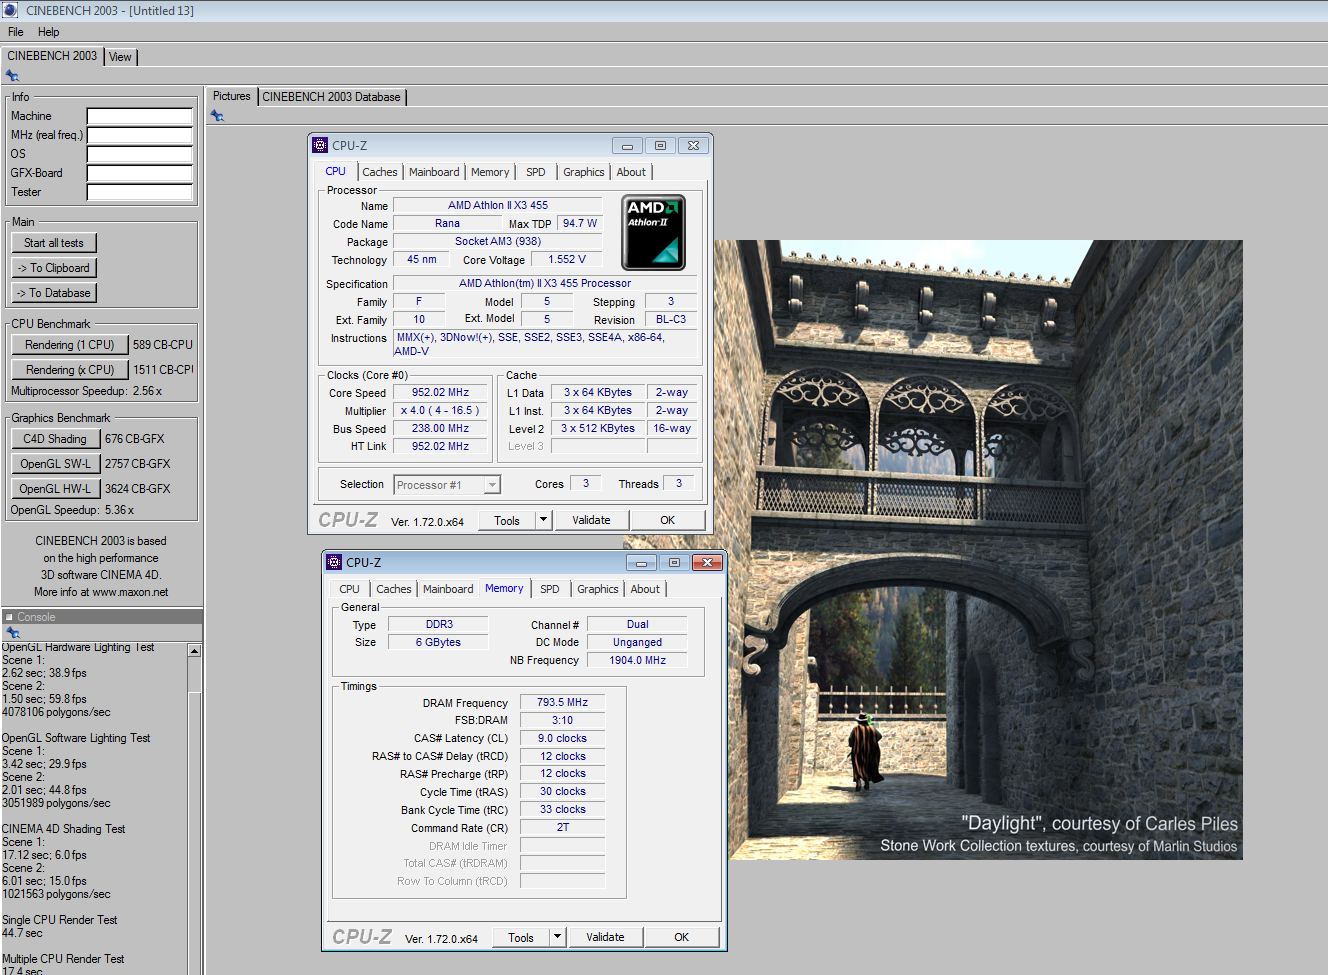Open SPD tab in lower CPU-Z window
Image resolution: width=1328 pixels, height=975 pixels.
point(550,589)
